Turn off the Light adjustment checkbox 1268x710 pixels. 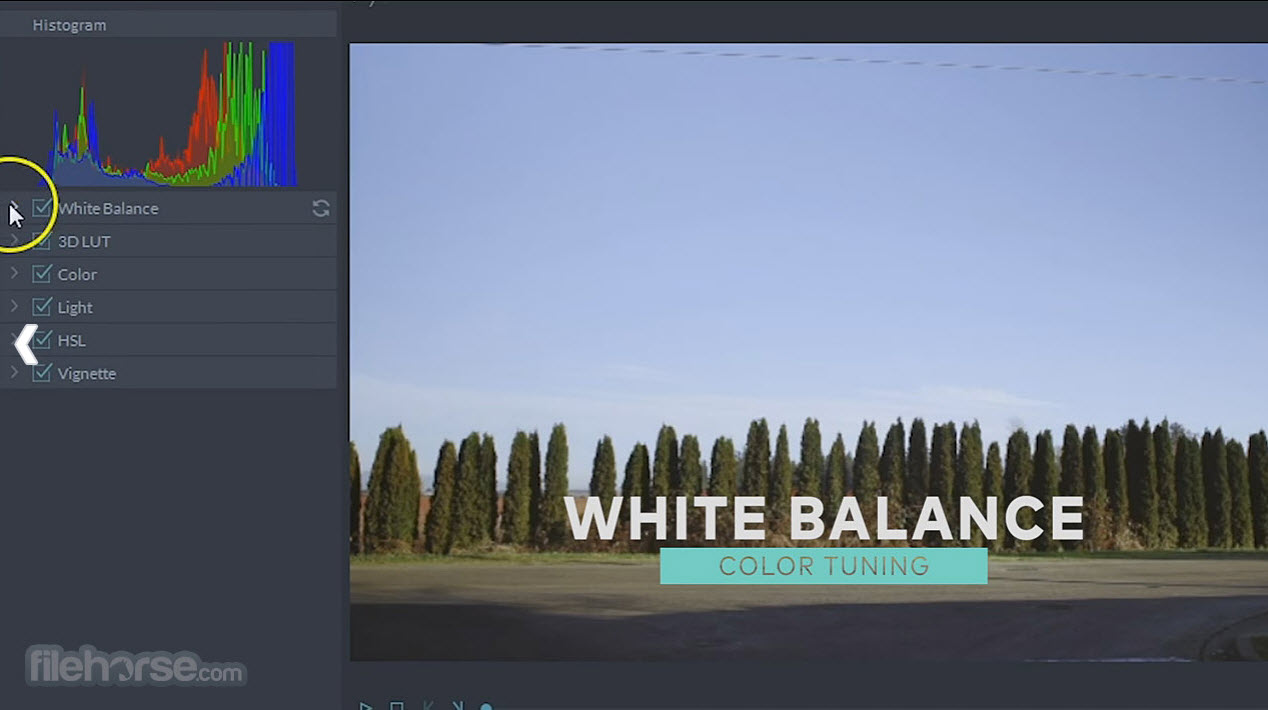[42, 307]
